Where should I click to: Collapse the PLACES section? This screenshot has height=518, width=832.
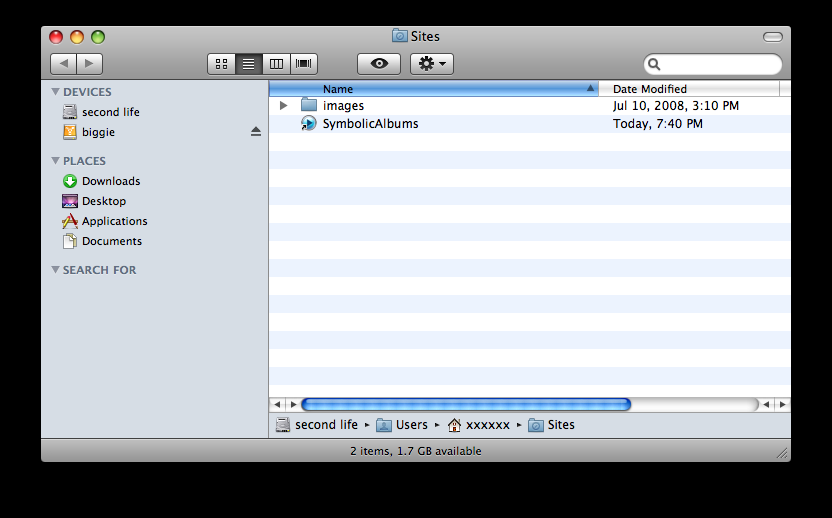(x=55, y=160)
